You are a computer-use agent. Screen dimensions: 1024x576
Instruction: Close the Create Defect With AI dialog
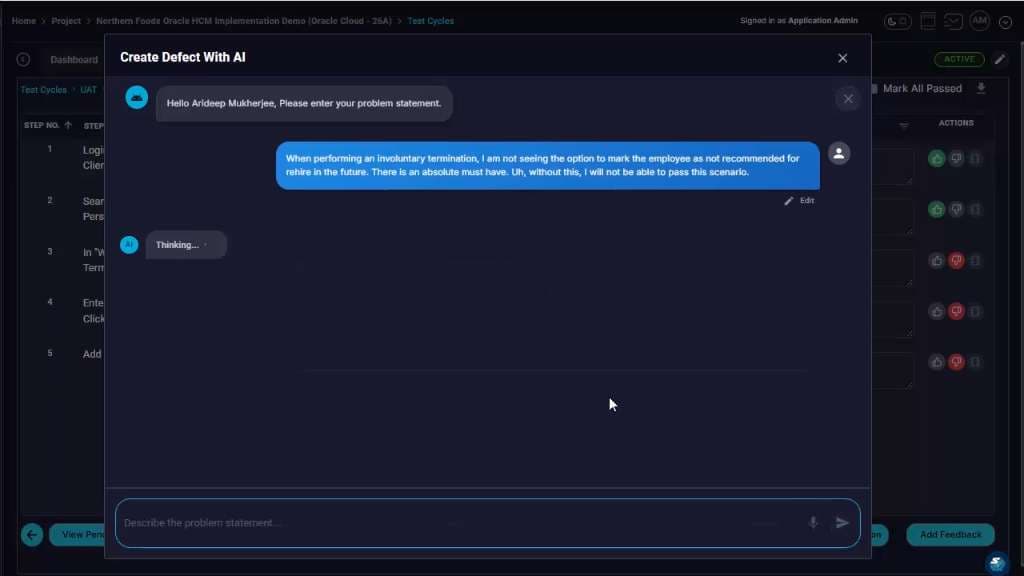842,58
